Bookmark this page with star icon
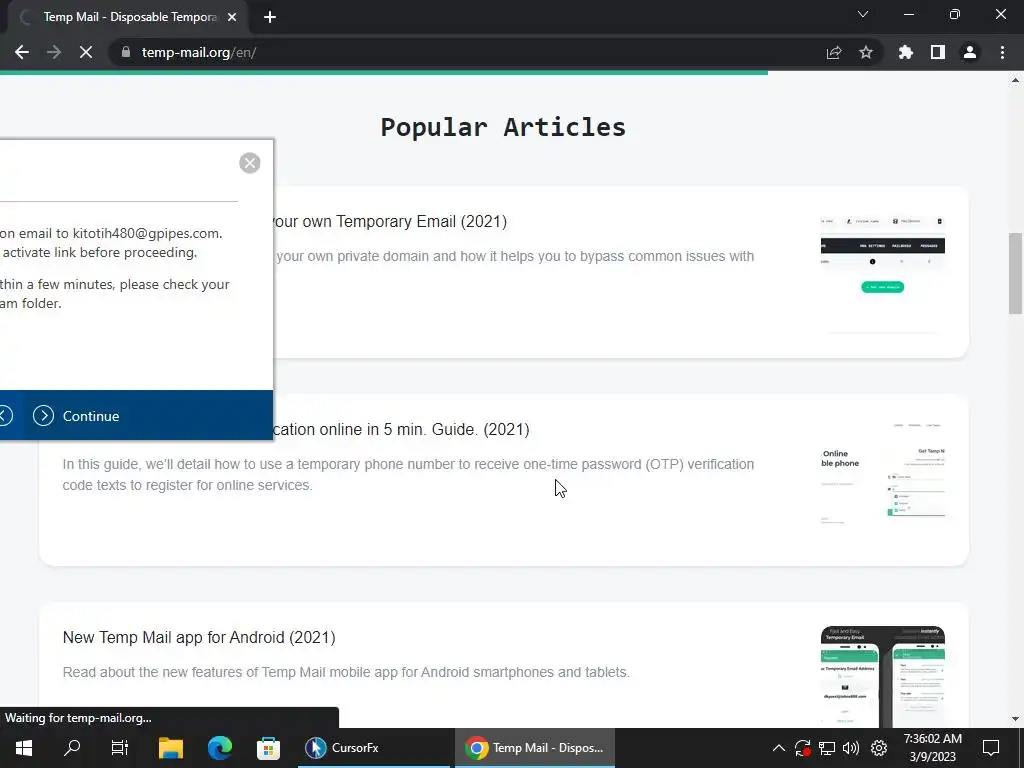The width and height of the screenshot is (1024, 768). click(866, 52)
